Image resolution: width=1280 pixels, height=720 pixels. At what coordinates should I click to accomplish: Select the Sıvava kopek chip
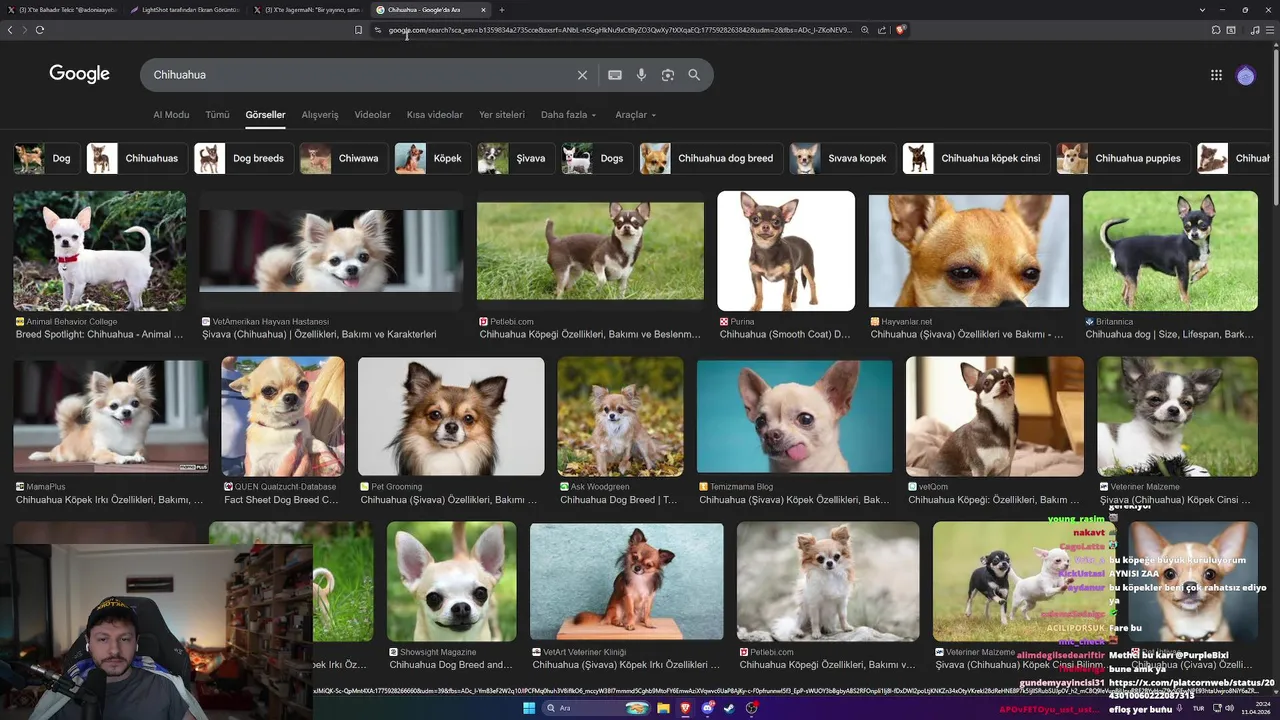pyautogui.click(x=842, y=158)
